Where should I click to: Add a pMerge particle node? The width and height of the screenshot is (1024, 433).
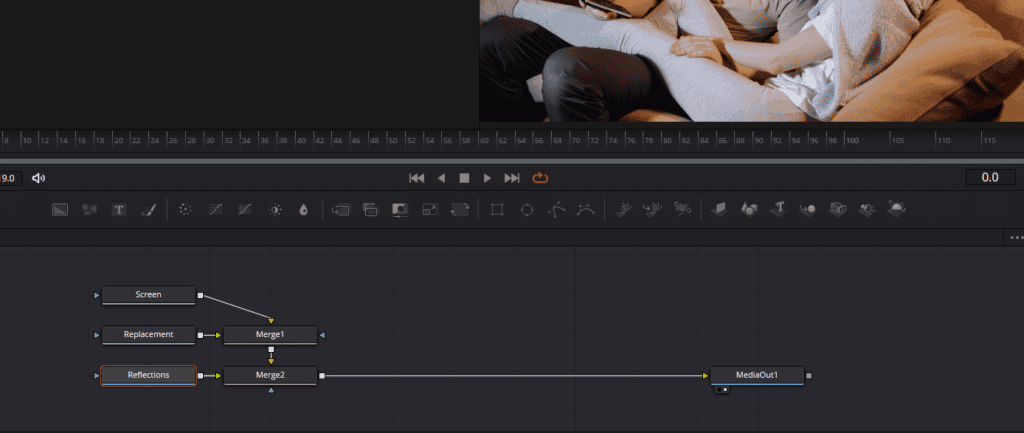(x=652, y=209)
